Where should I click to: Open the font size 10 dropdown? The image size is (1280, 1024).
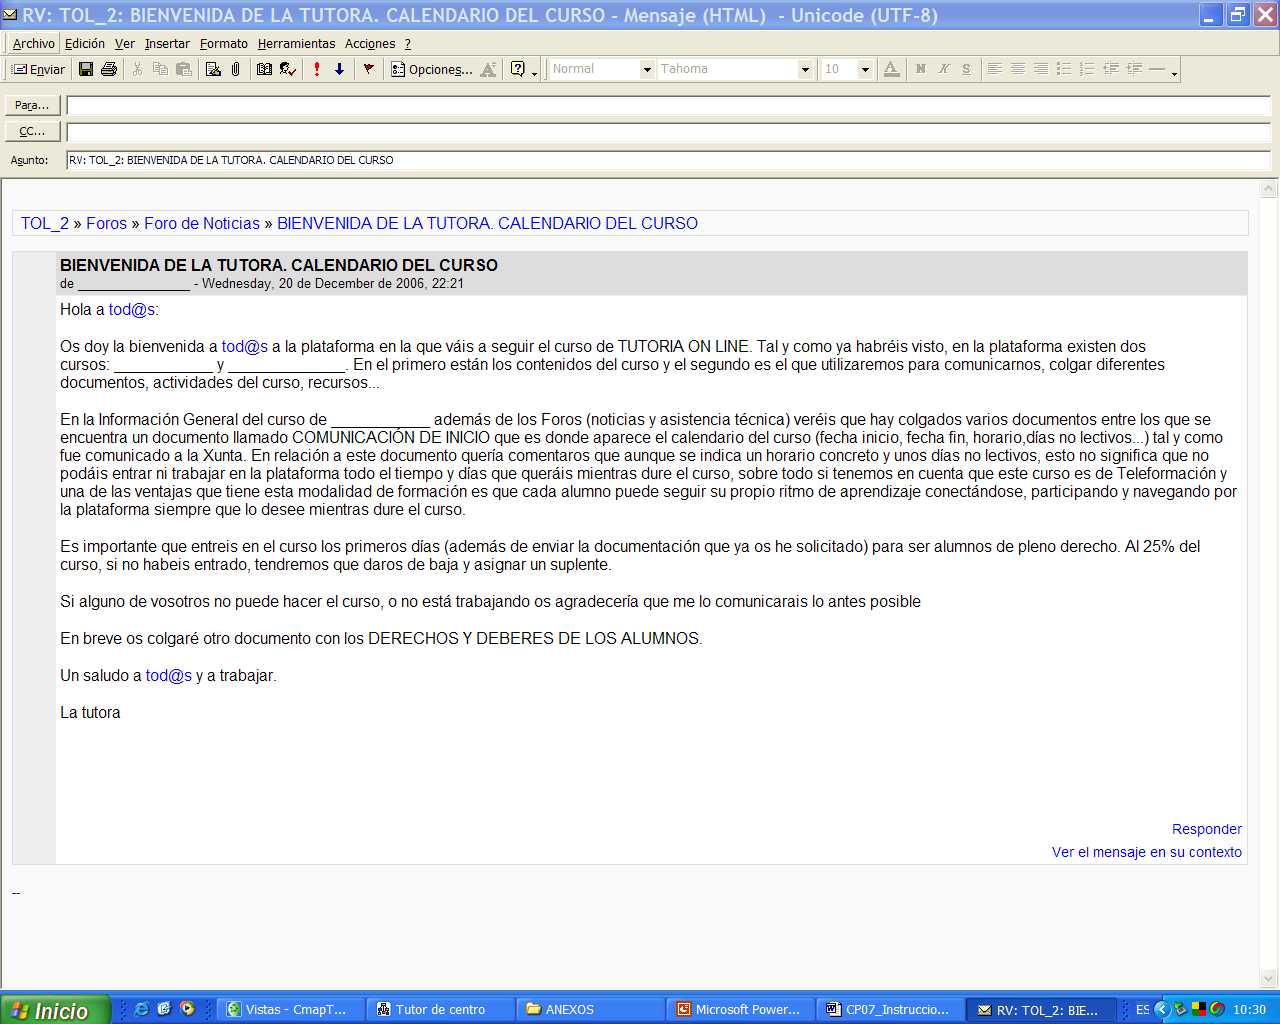coord(865,69)
